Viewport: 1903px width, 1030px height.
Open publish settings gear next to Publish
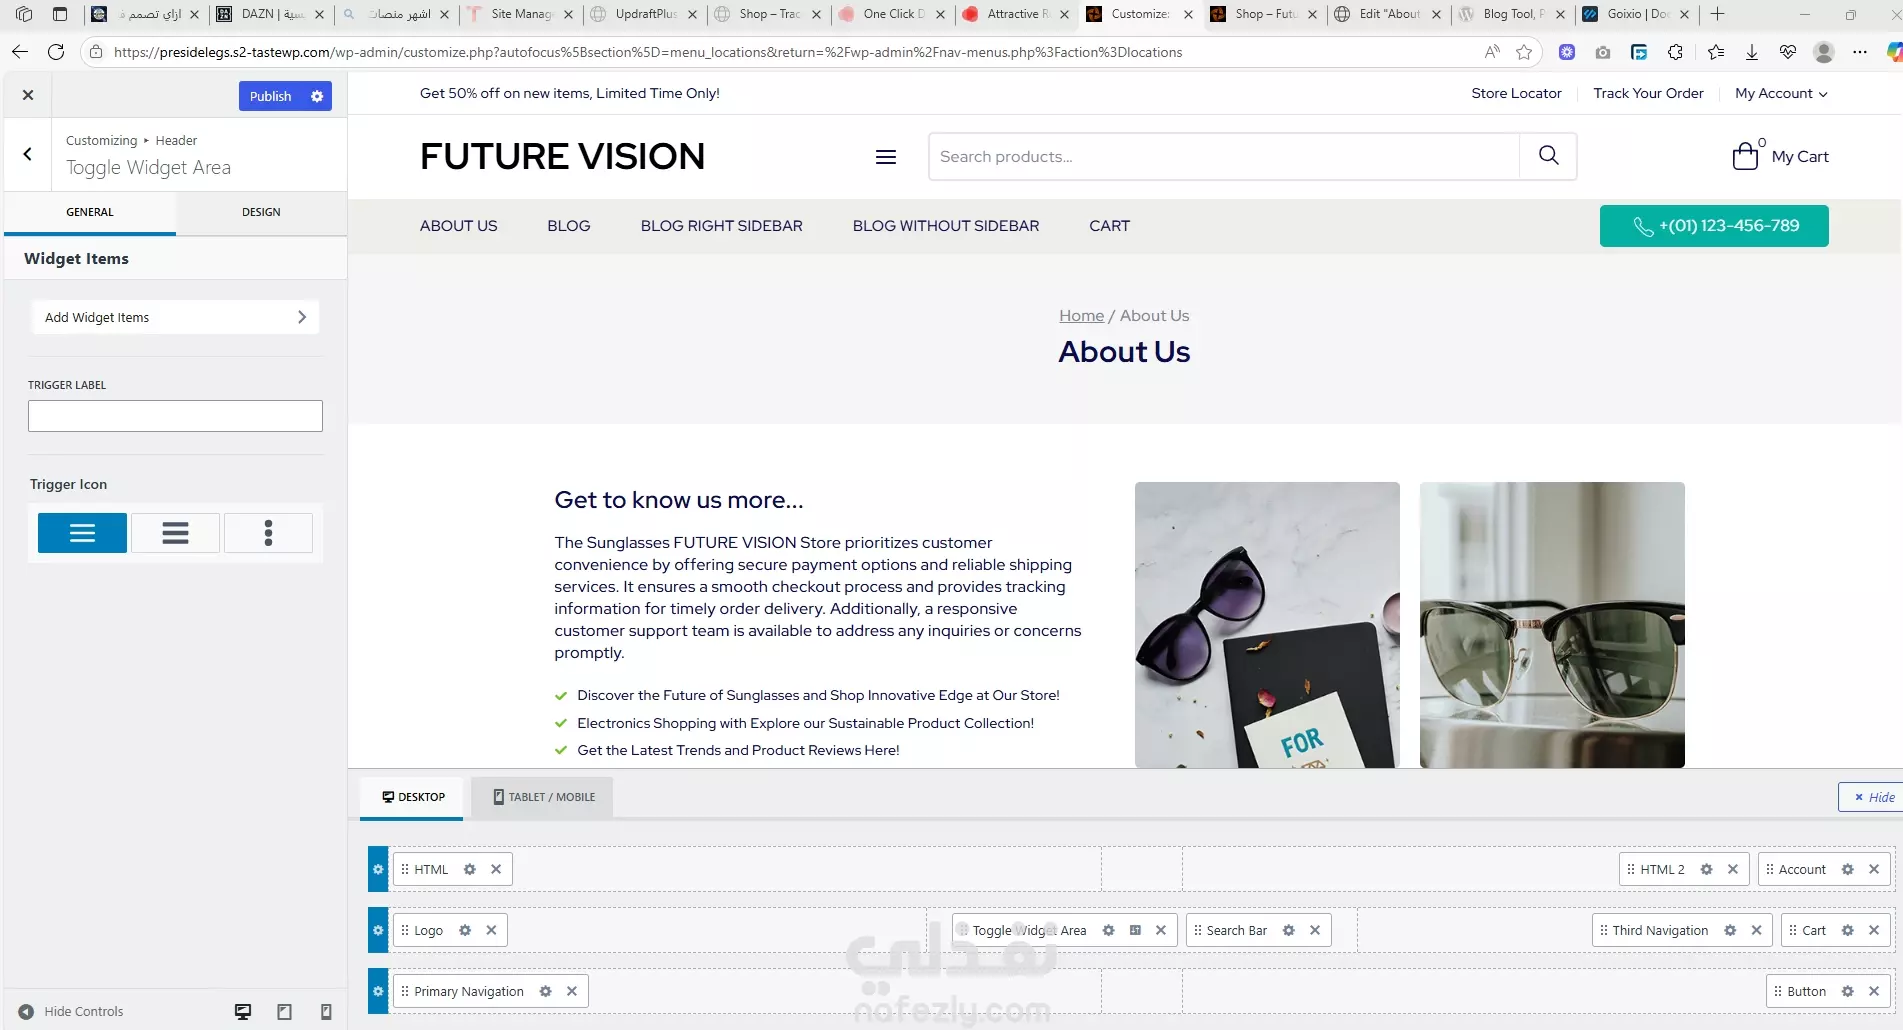tap(317, 96)
